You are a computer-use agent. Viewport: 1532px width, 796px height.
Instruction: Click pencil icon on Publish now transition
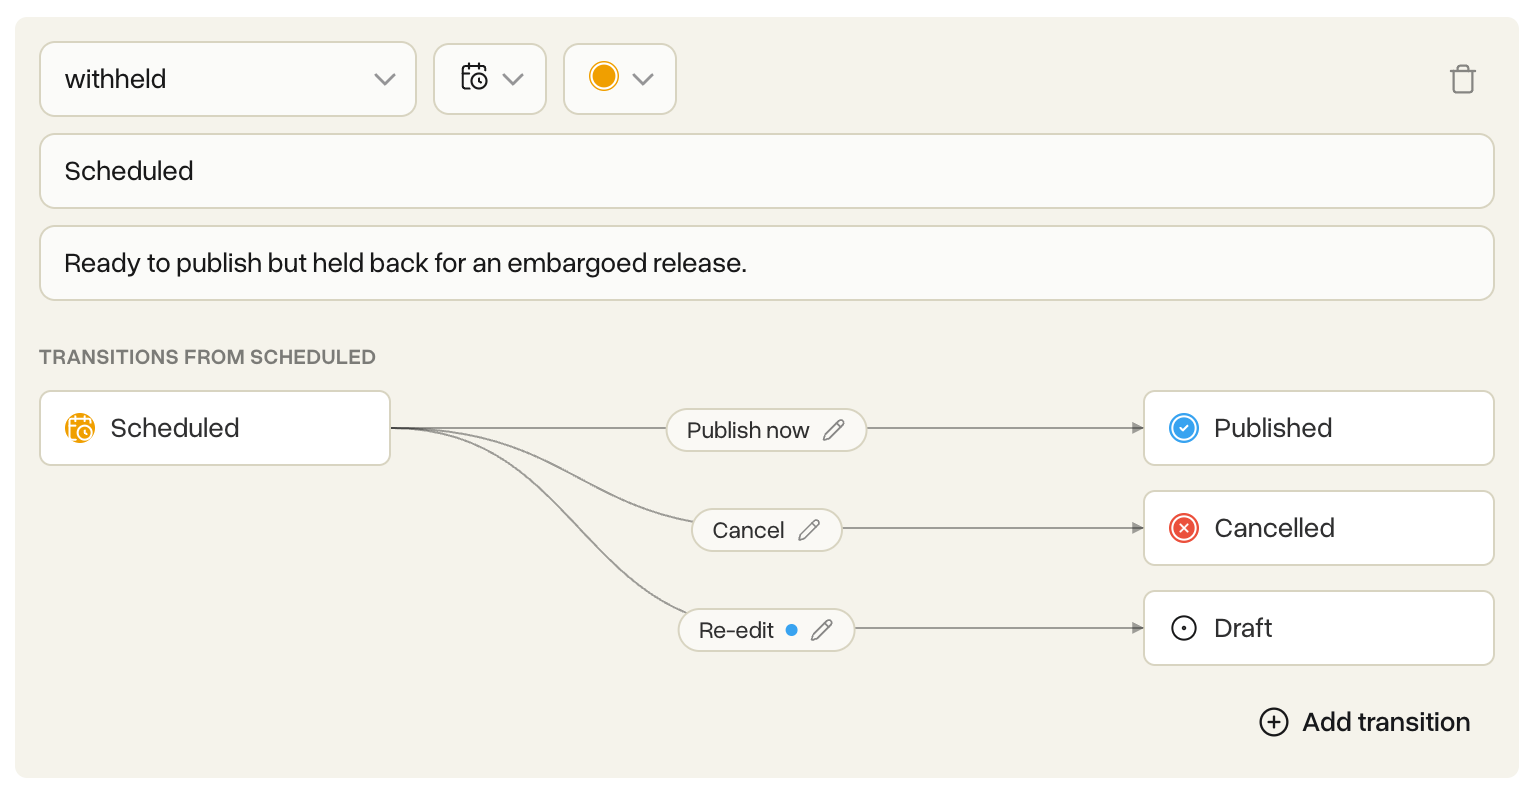tap(833, 430)
